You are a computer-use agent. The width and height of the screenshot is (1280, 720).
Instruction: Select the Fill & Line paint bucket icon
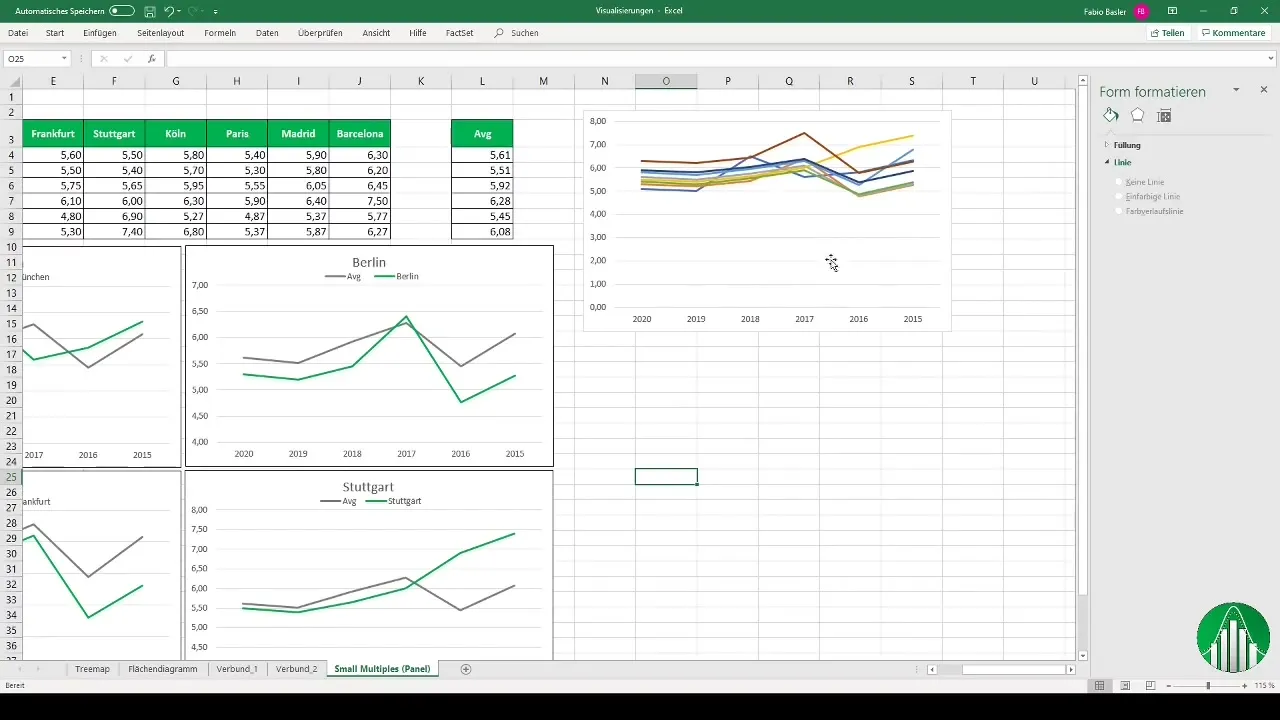(x=1111, y=116)
